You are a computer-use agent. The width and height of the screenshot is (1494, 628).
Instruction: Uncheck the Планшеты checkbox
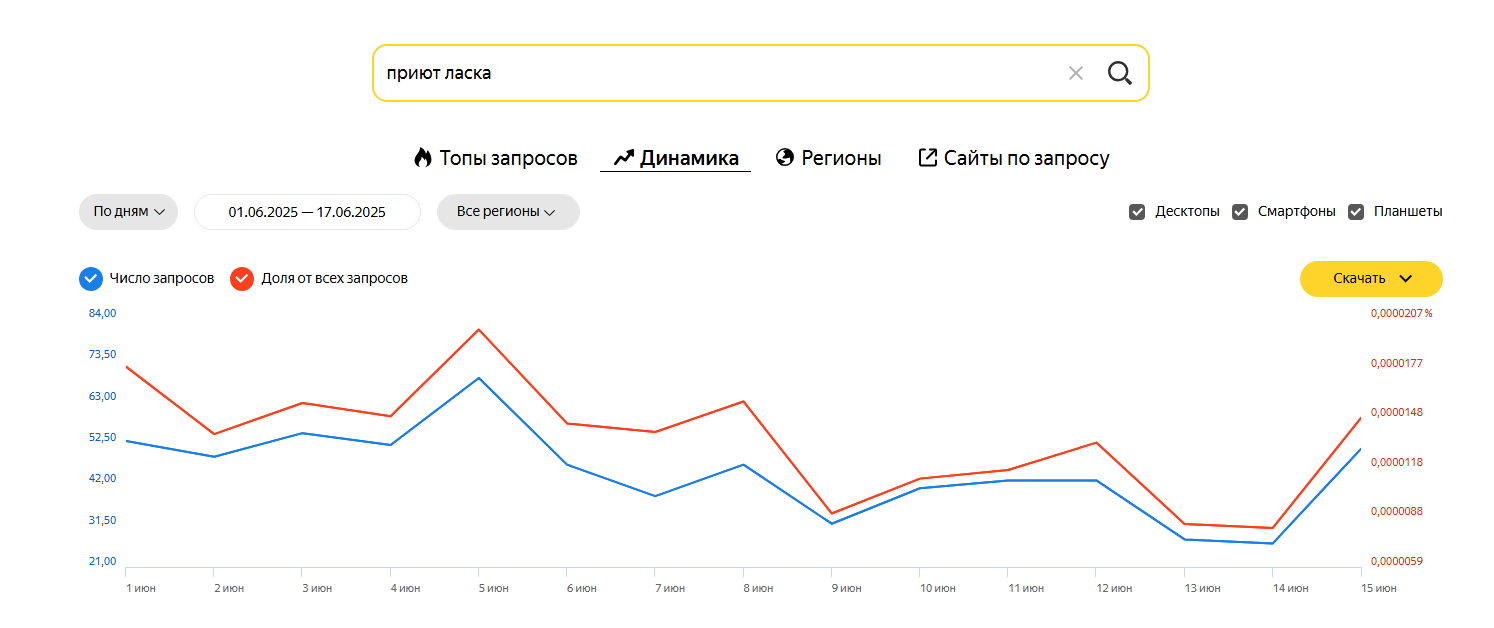click(1356, 212)
